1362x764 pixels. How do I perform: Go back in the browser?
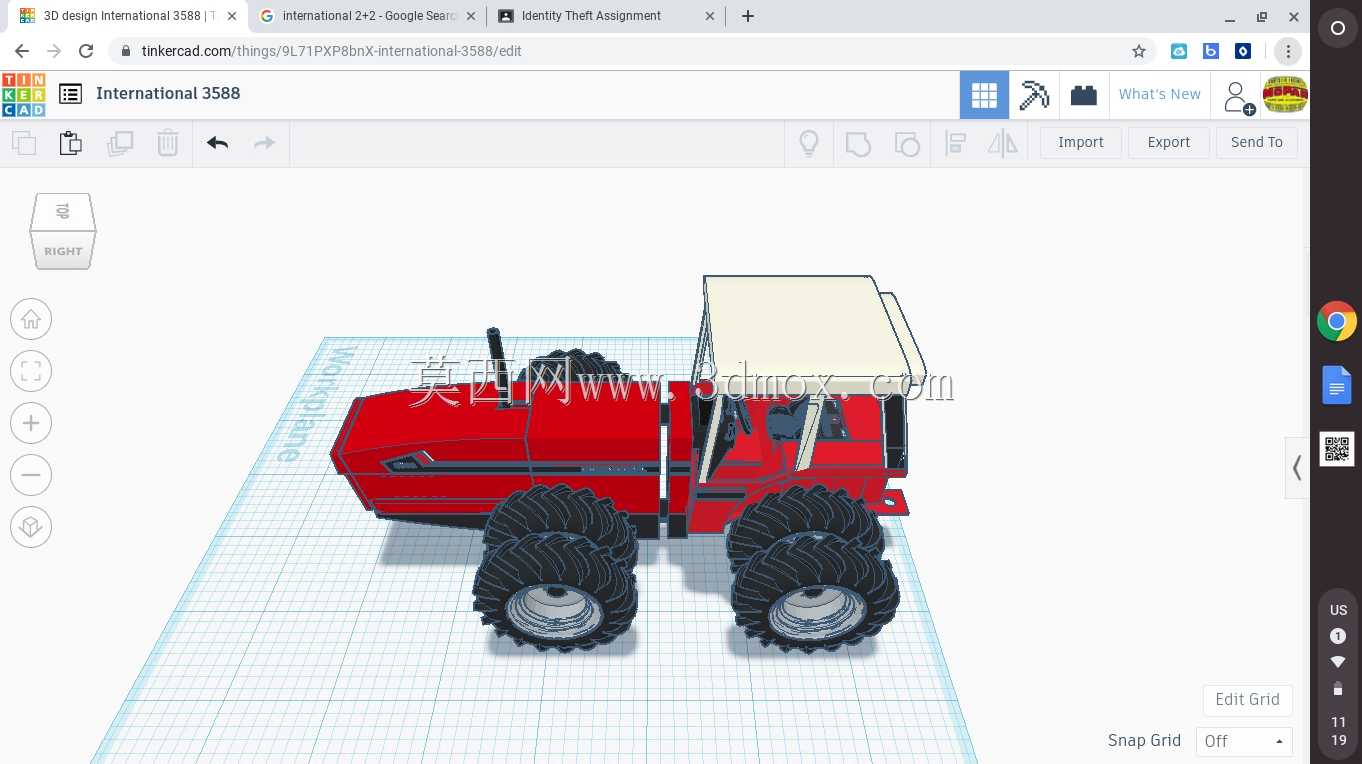[22, 51]
